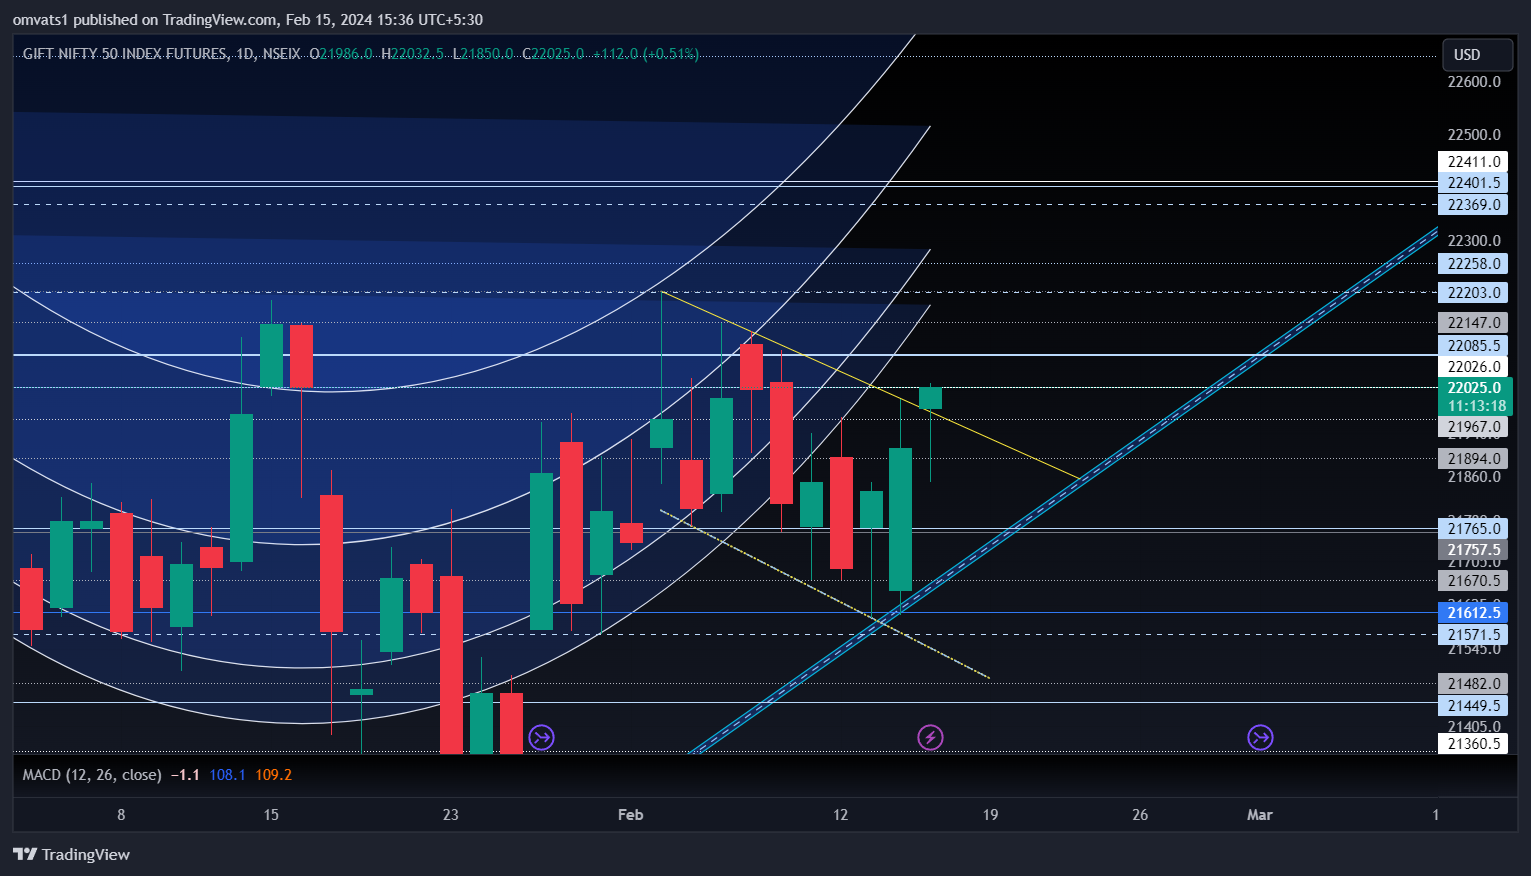
Task: Click the 22401.5 price label
Action: pyautogui.click(x=1473, y=183)
